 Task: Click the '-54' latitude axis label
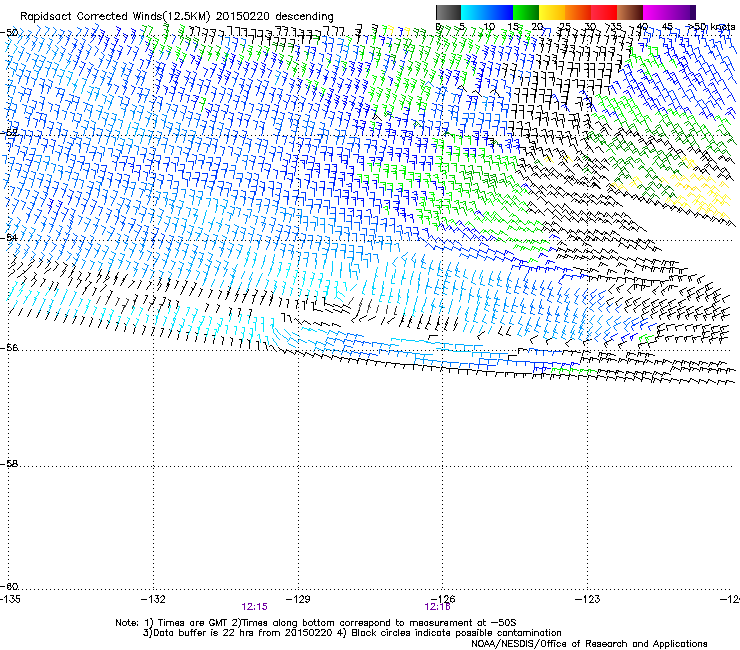pyautogui.click(x=9, y=237)
